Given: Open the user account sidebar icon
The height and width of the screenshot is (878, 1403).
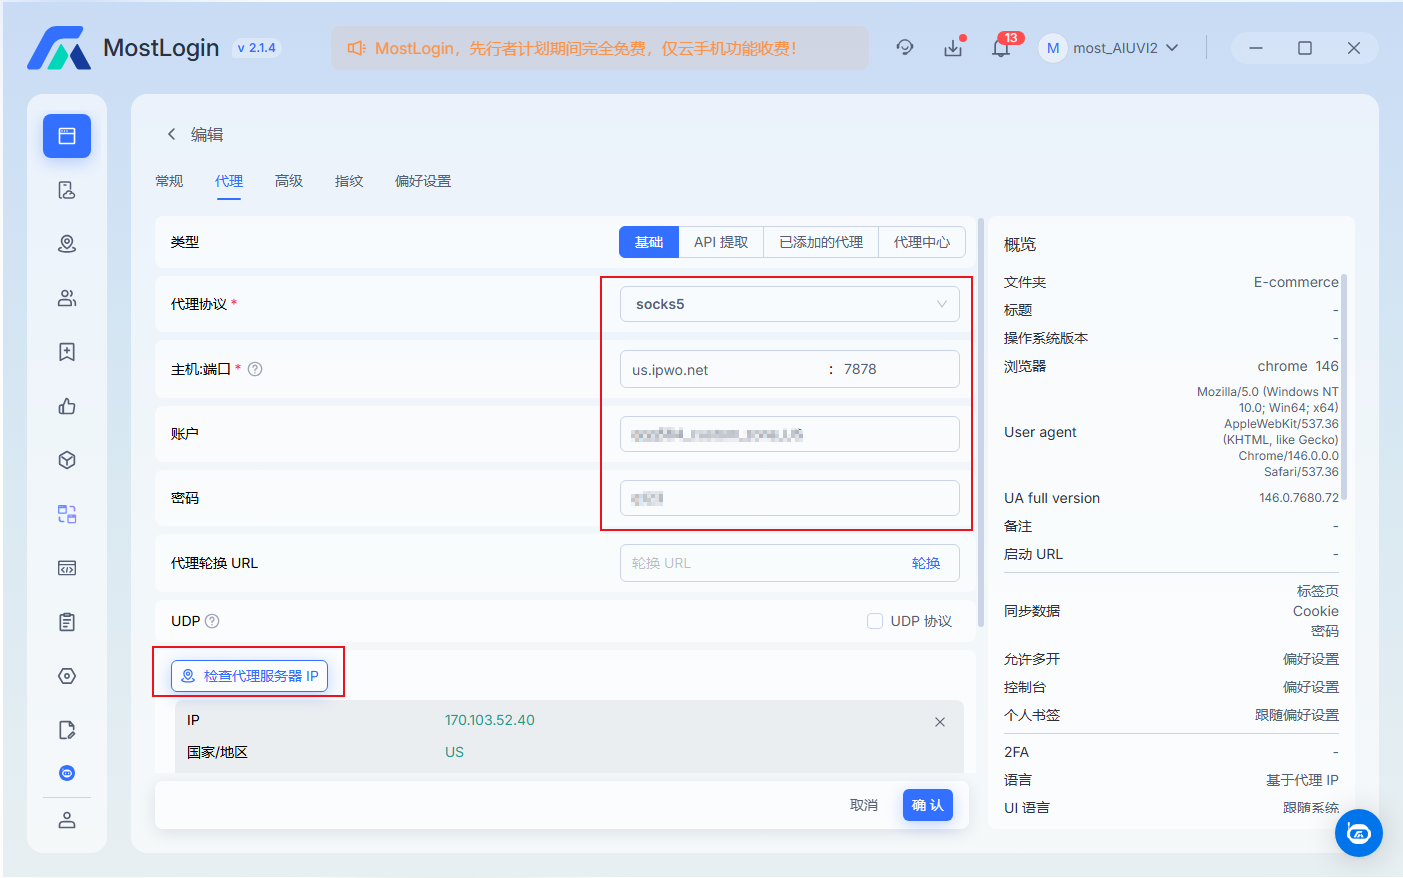Looking at the screenshot, I should tap(67, 820).
